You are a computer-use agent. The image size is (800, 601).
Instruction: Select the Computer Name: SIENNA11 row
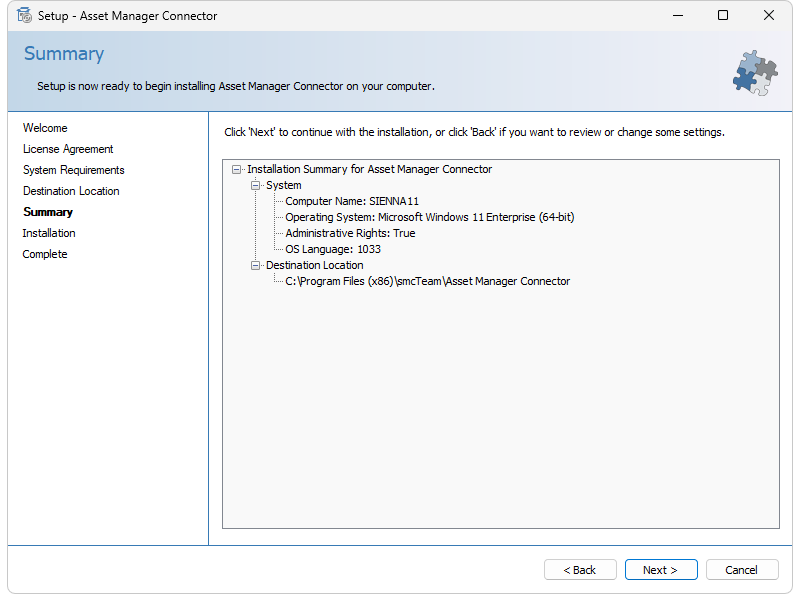352,201
